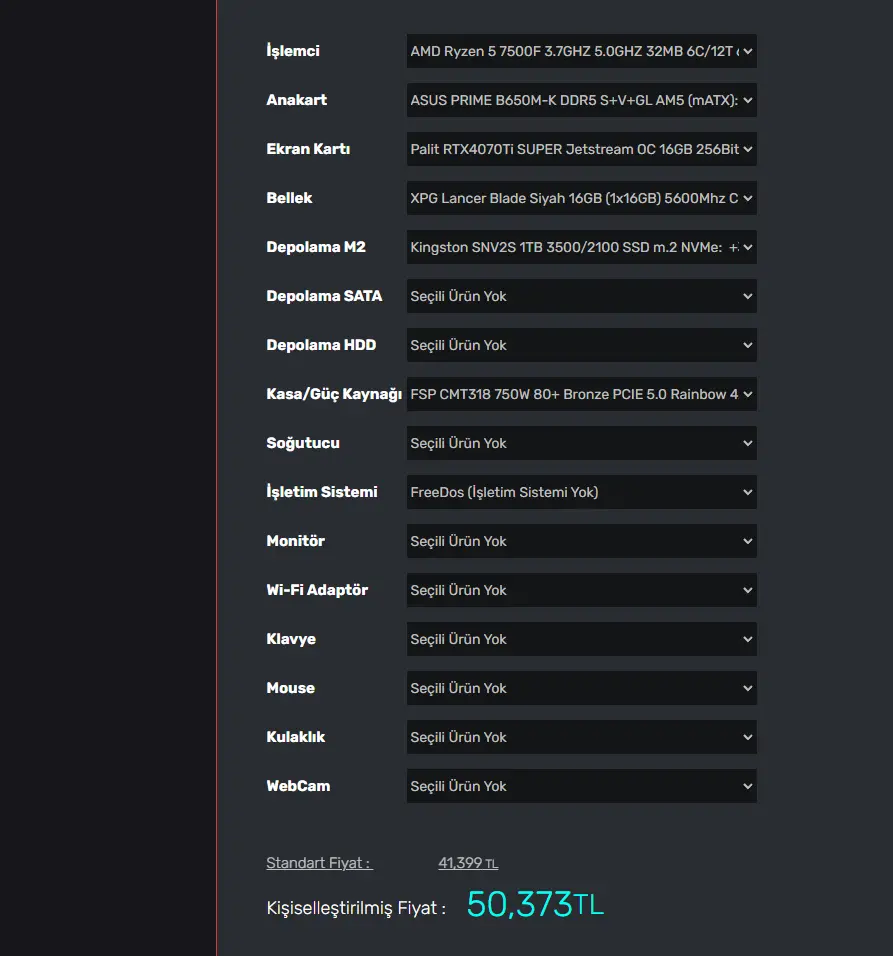Click the Soğutucu label

(303, 443)
